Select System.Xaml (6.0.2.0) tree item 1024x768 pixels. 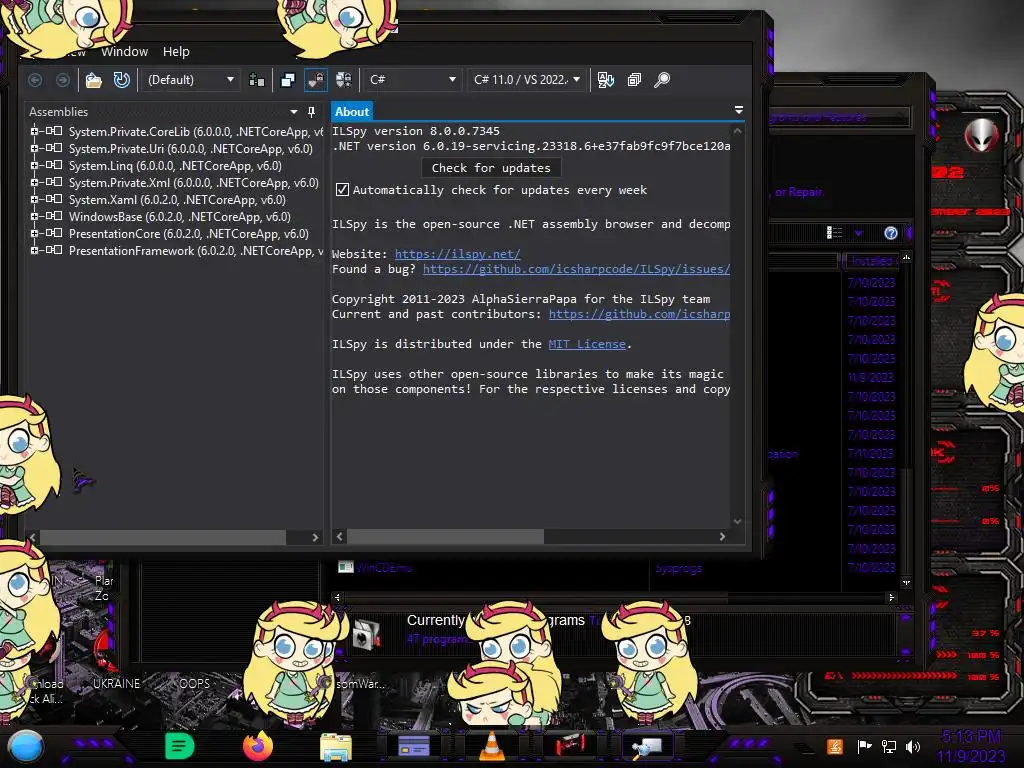click(x=177, y=200)
